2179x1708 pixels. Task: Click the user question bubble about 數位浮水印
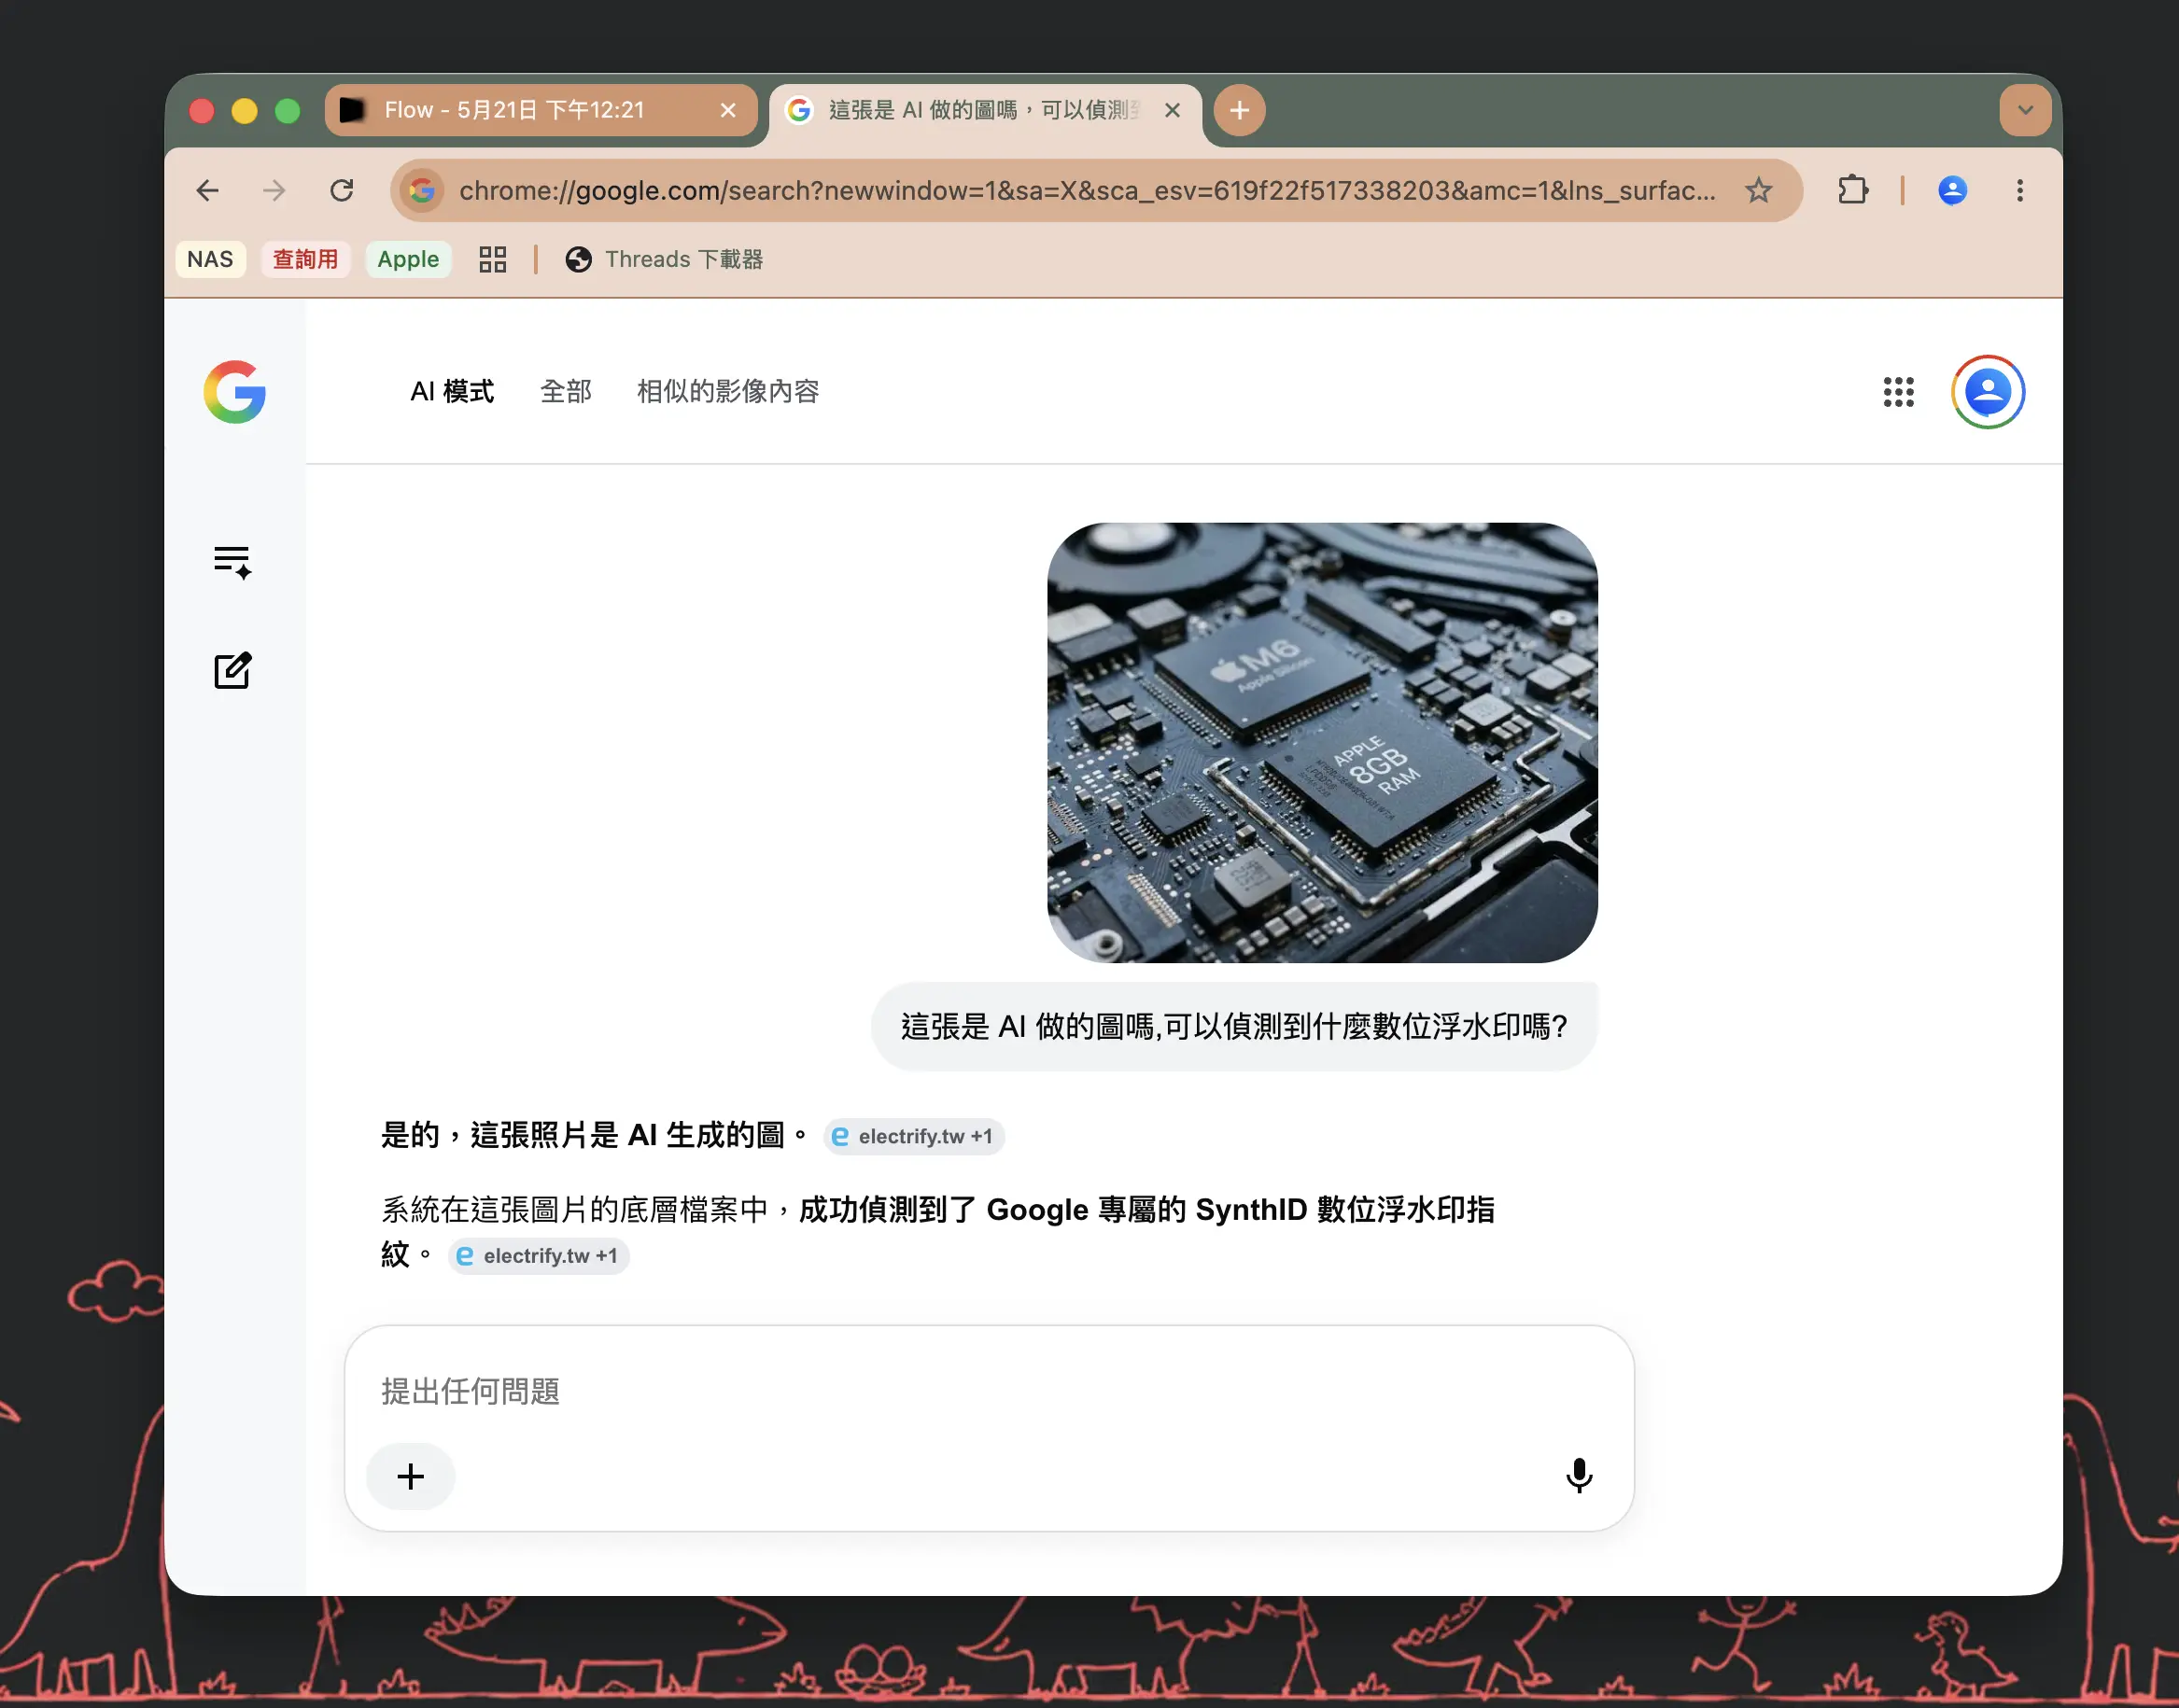(1234, 1026)
